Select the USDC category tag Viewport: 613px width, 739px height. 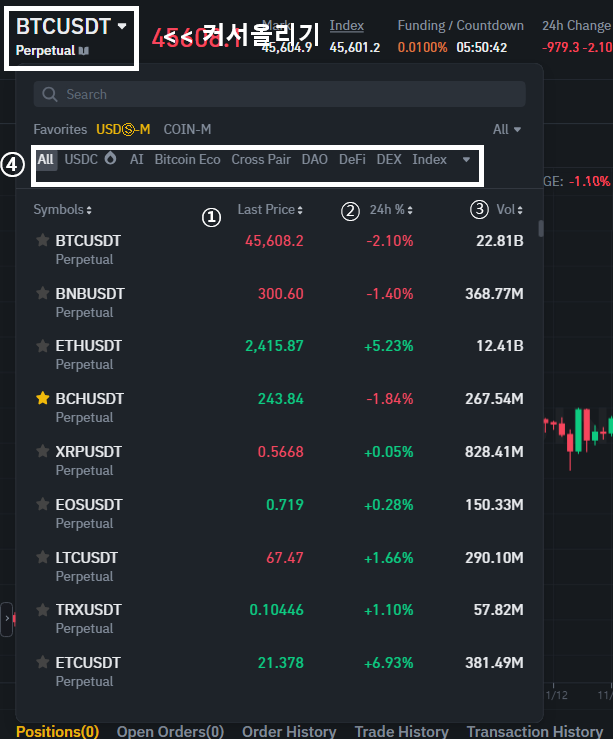[x=81, y=159]
